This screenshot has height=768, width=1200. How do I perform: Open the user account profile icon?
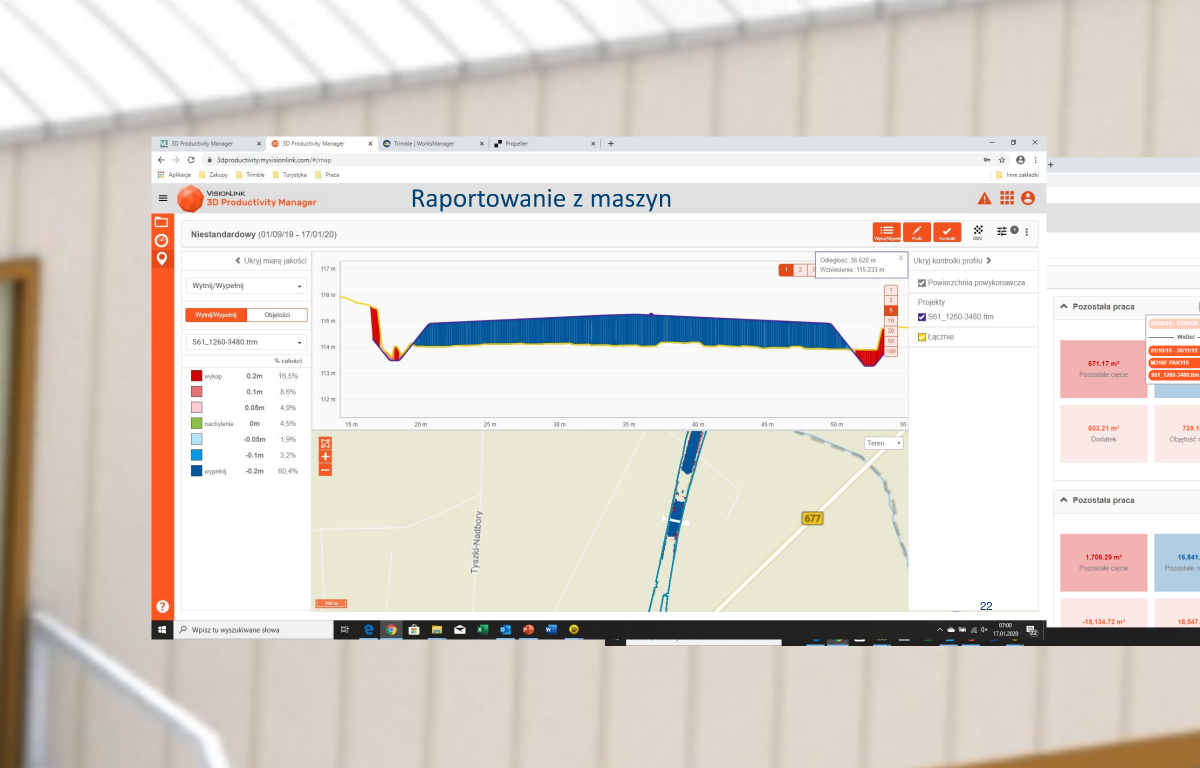pyautogui.click(x=1027, y=198)
